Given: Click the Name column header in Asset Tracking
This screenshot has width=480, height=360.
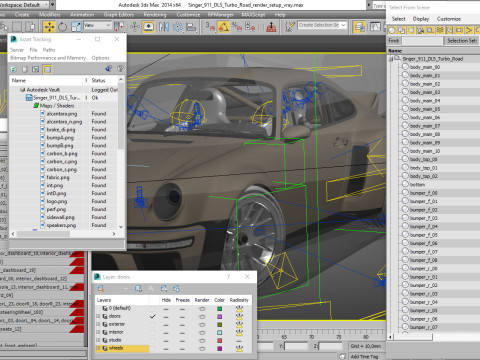Looking at the screenshot, I should click(x=47, y=80).
